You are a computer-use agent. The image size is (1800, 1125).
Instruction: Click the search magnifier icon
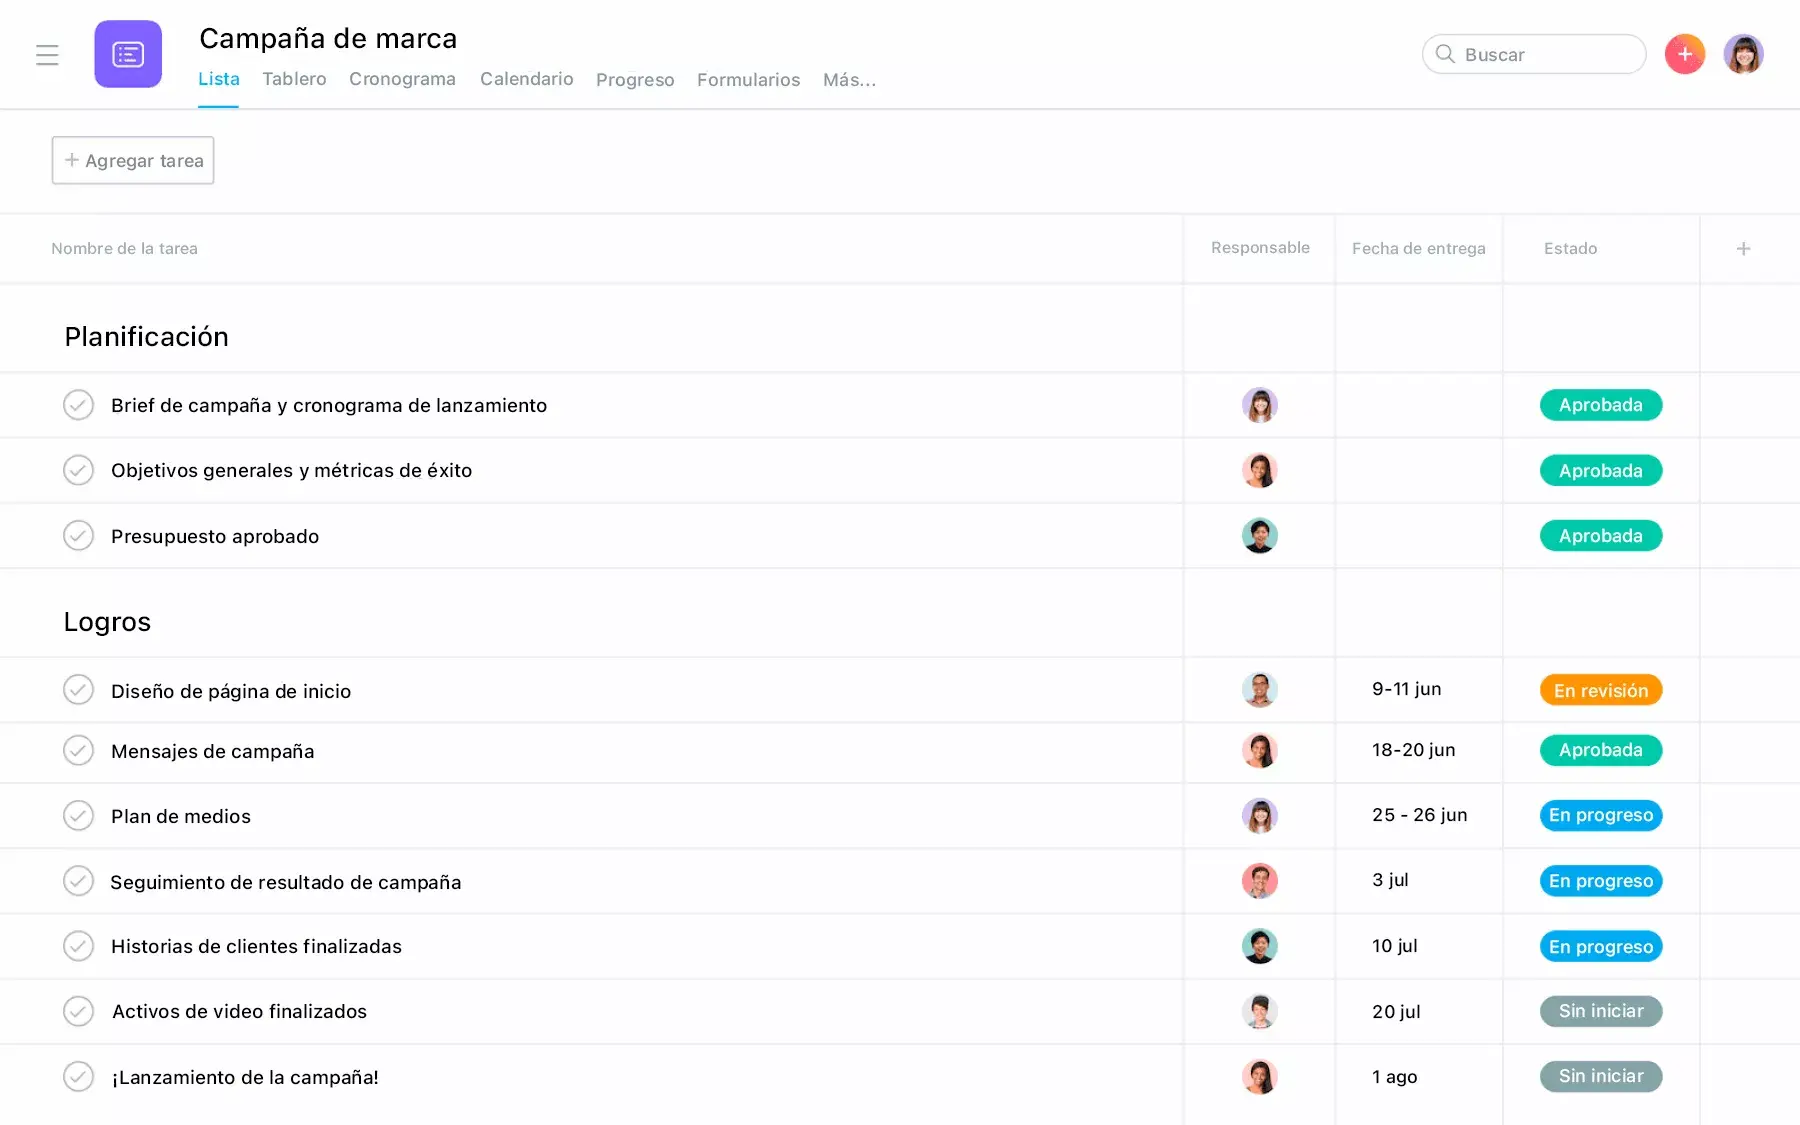[x=1445, y=54]
